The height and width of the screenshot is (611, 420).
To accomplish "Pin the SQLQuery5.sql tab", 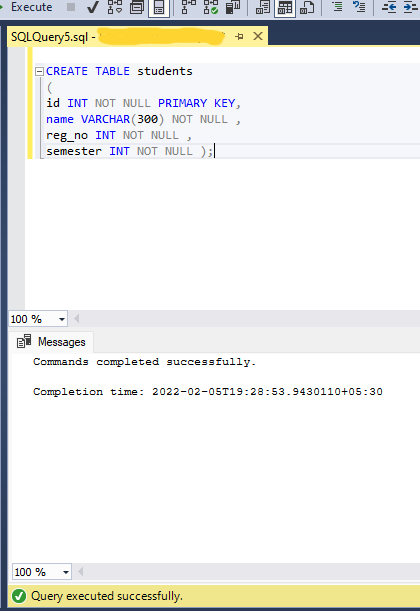I will 239,37.
